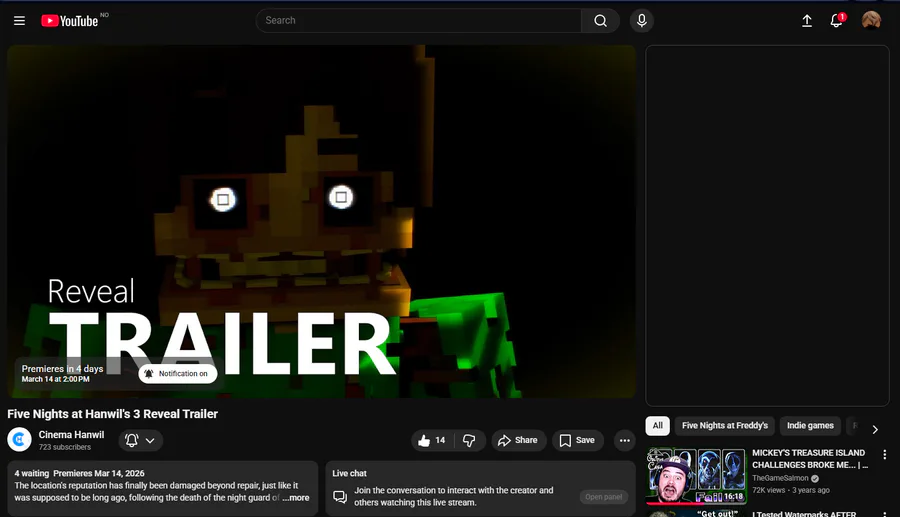Click the video player premiere area

click(321, 221)
